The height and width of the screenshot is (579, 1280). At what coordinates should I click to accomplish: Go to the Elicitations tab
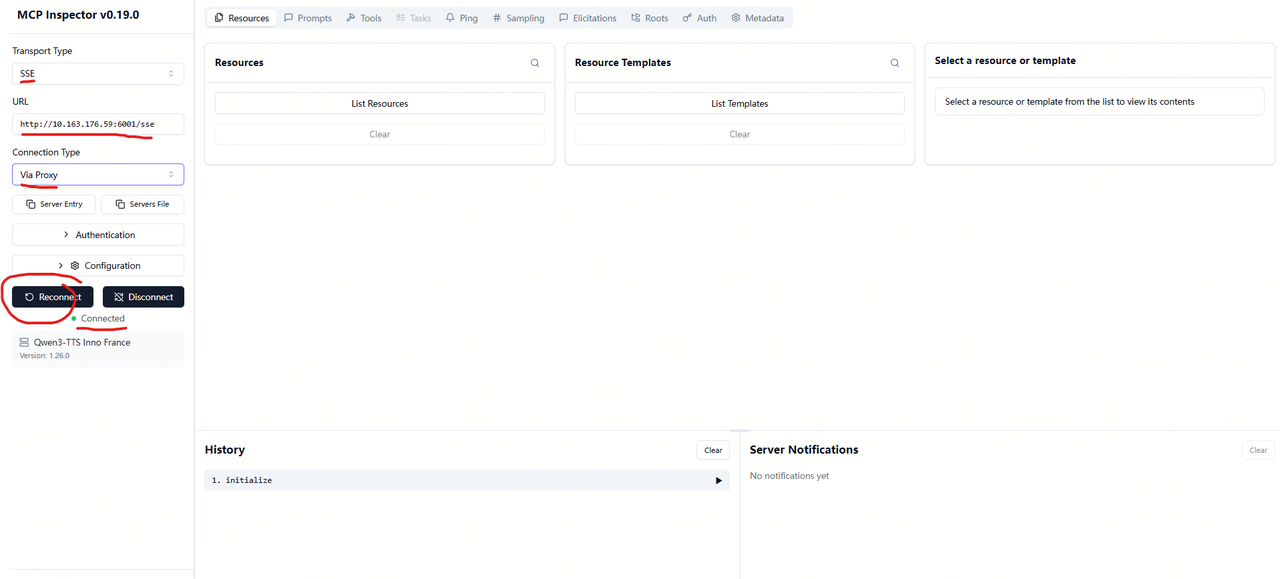pos(587,18)
